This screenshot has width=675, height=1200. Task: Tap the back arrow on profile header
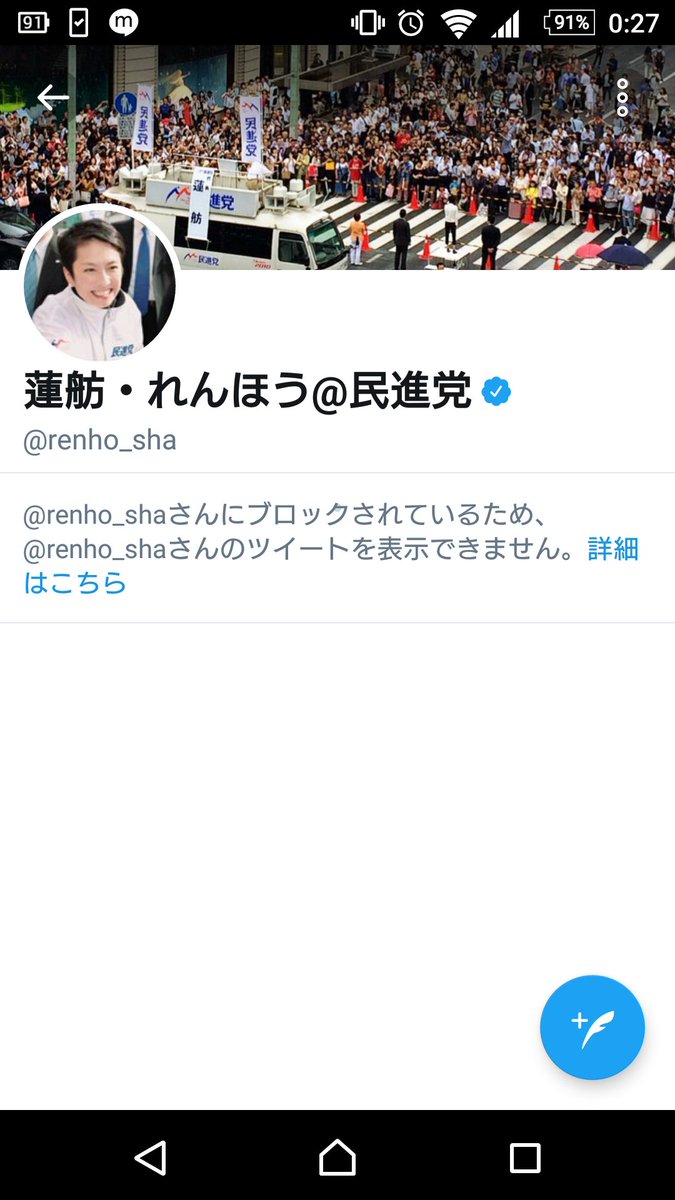click(x=52, y=97)
